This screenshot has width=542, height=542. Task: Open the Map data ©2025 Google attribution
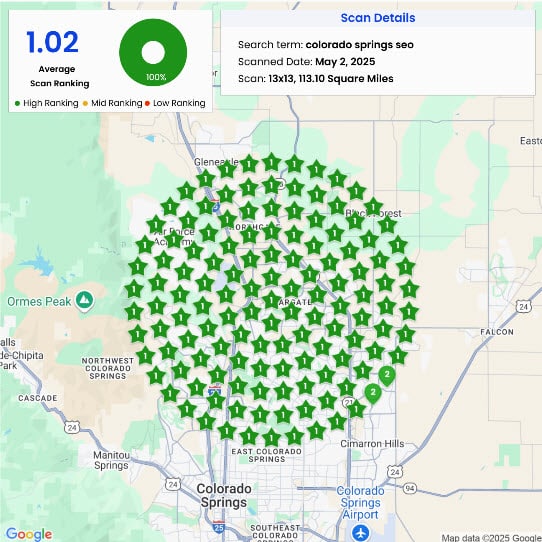coord(492,538)
